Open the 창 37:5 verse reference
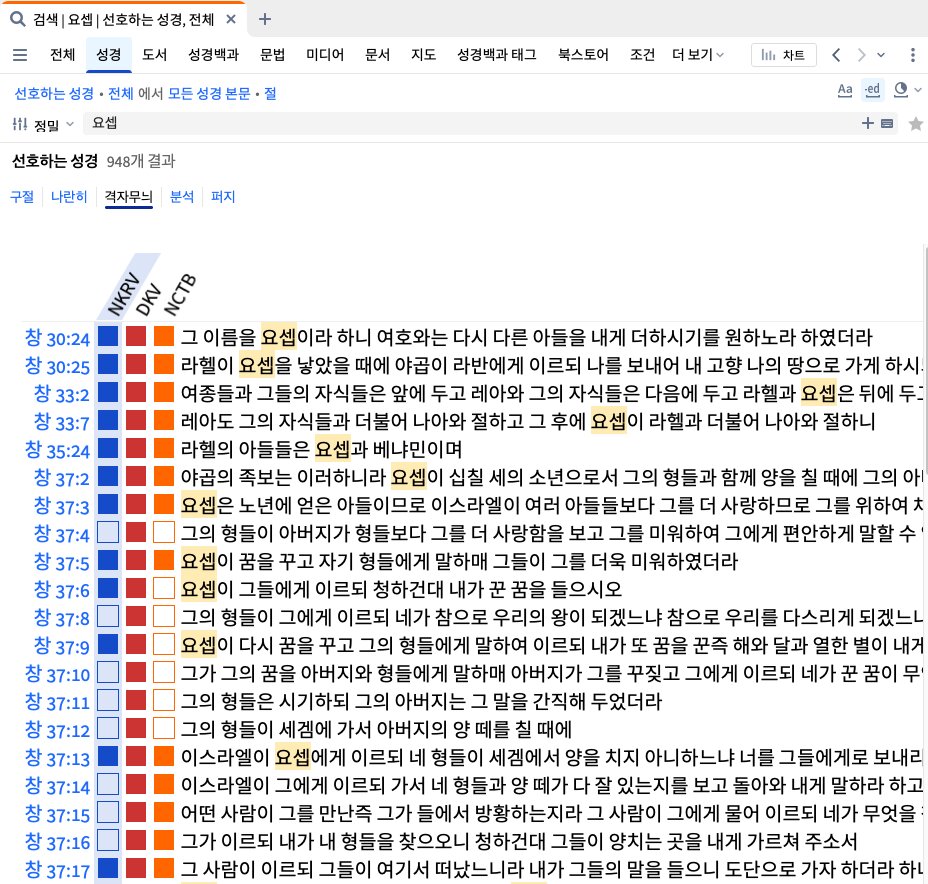Viewport: 928px width, 884px height. pyautogui.click(x=62, y=562)
